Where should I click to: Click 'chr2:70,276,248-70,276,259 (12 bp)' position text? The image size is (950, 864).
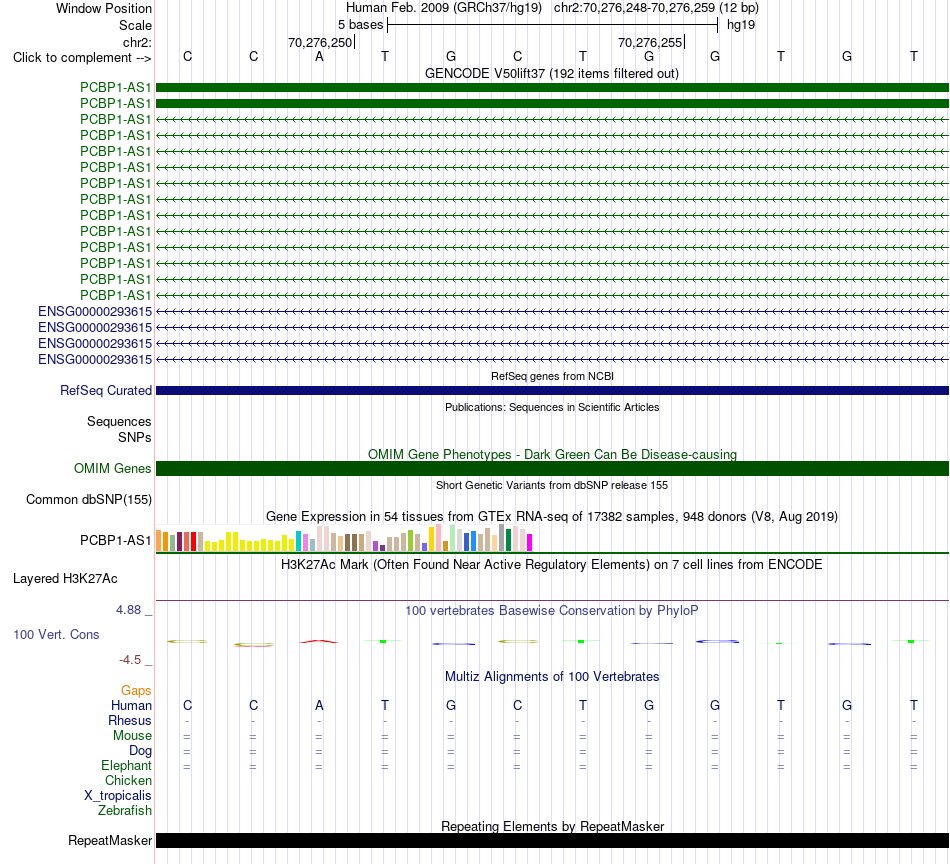[656, 8]
